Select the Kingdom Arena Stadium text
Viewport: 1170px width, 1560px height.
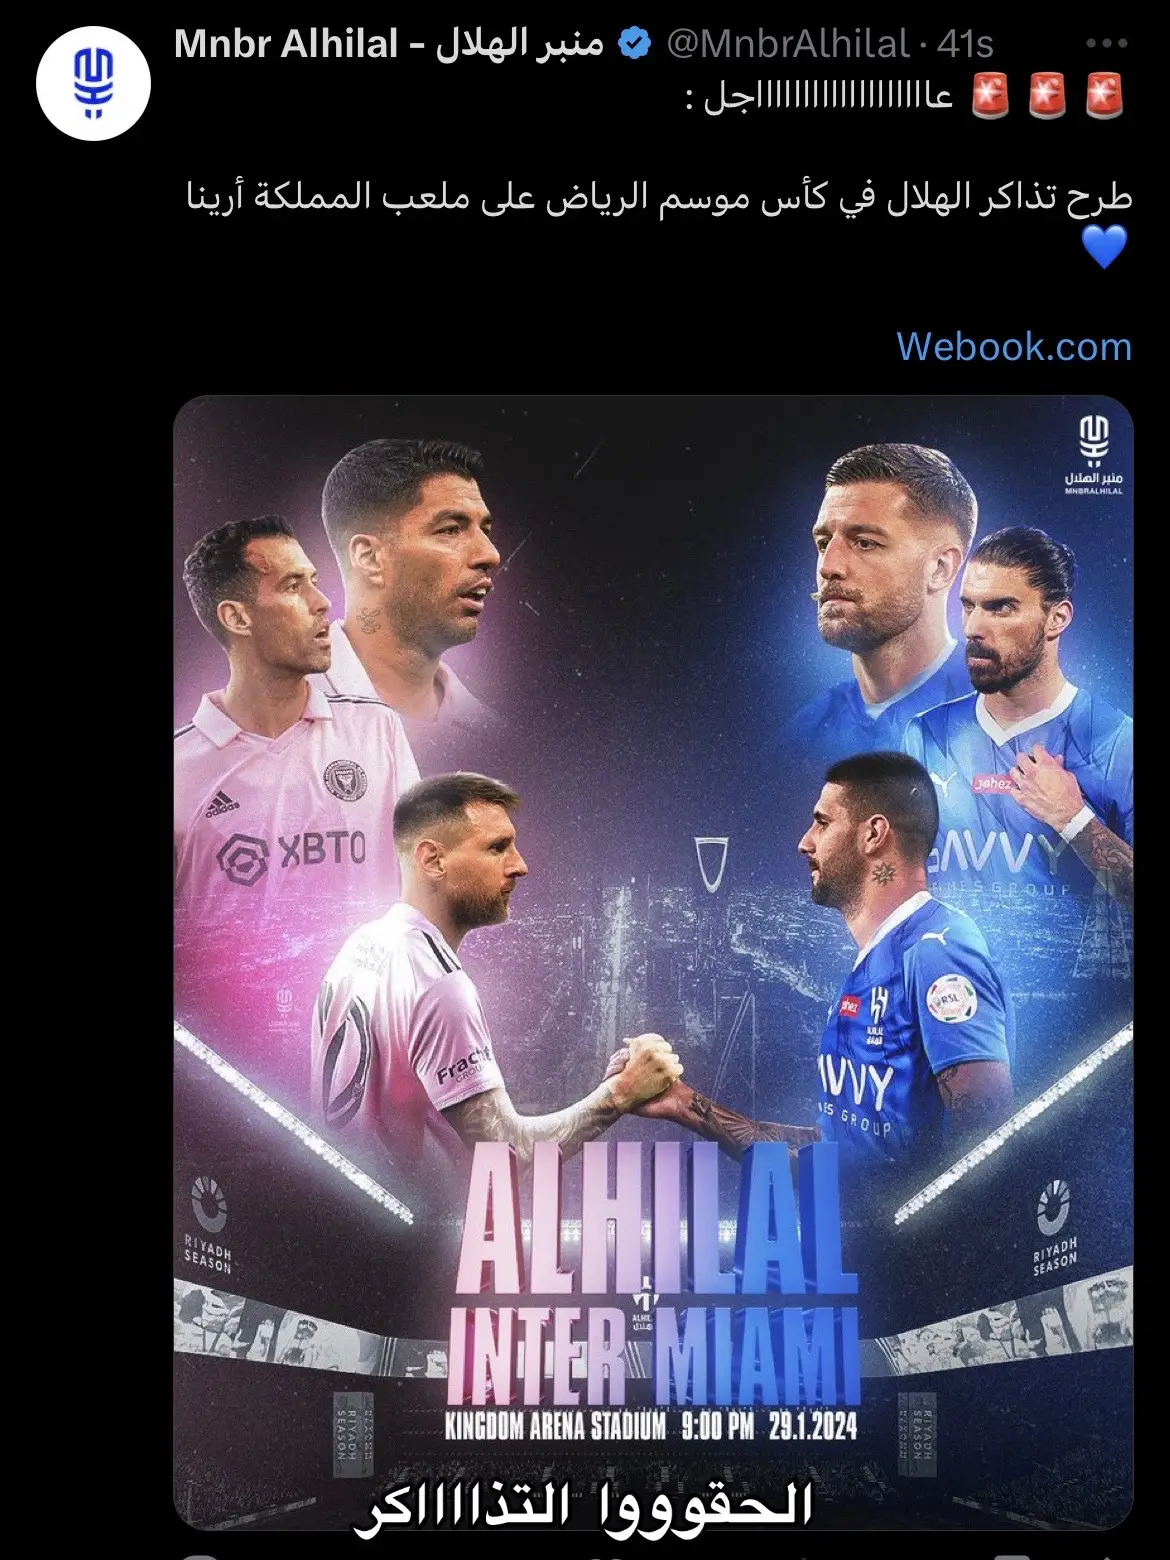556,1425
